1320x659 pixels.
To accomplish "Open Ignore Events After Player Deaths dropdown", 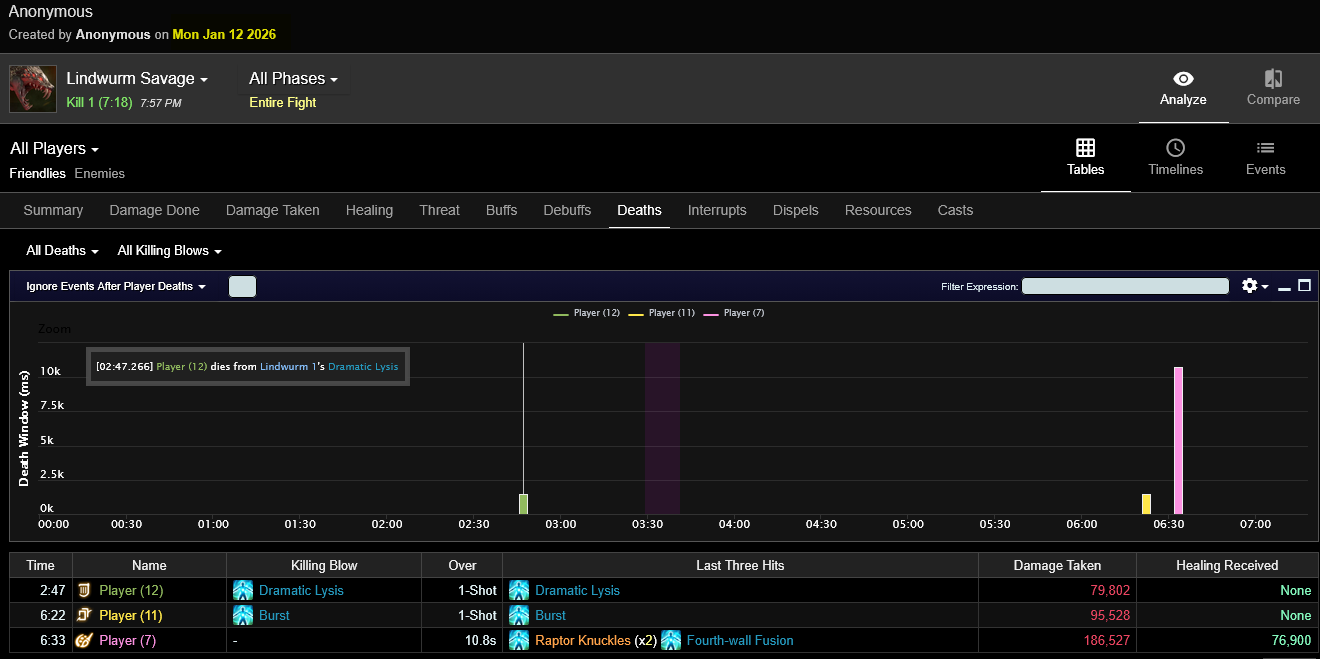I will [116, 286].
